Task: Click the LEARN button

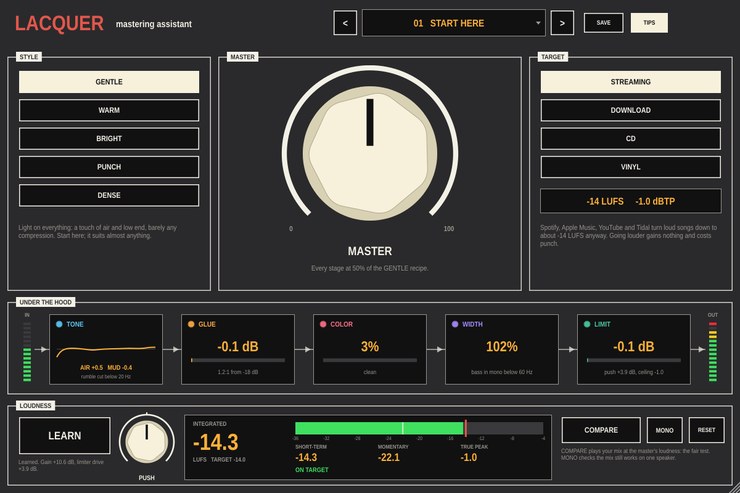Action: 65,435
